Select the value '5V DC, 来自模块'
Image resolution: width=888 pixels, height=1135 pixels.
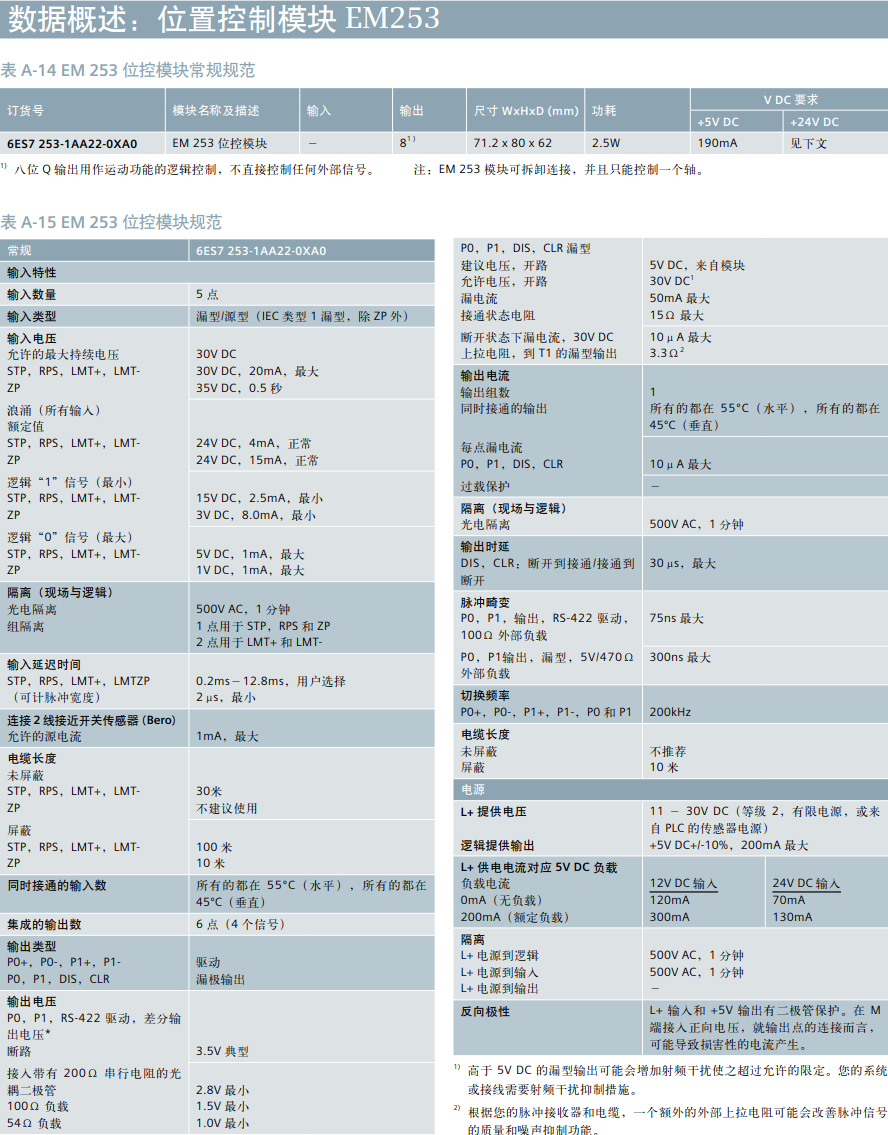[697, 265]
